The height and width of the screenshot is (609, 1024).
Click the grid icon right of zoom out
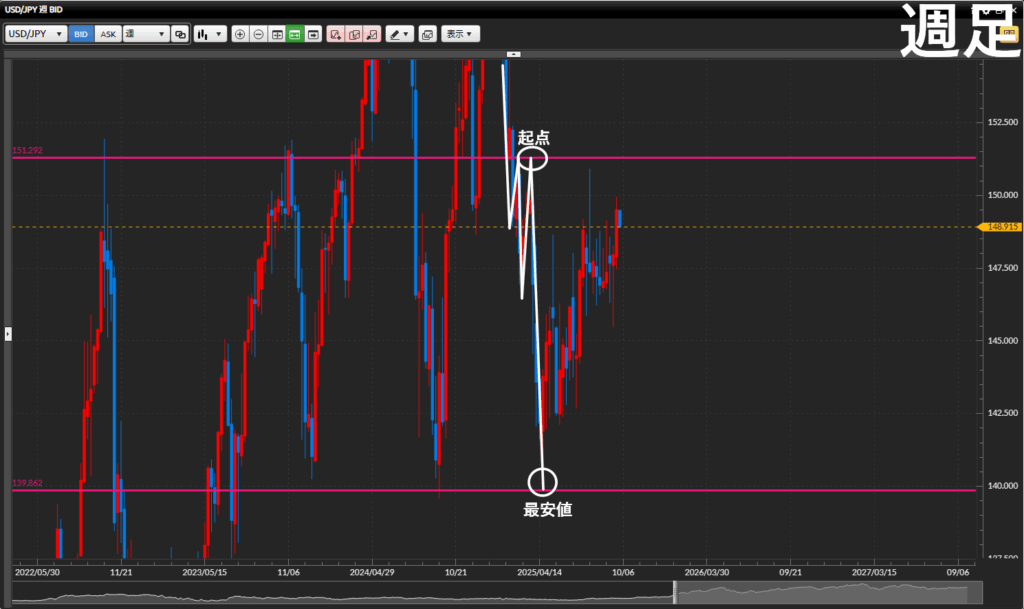click(x=277, y=34)
